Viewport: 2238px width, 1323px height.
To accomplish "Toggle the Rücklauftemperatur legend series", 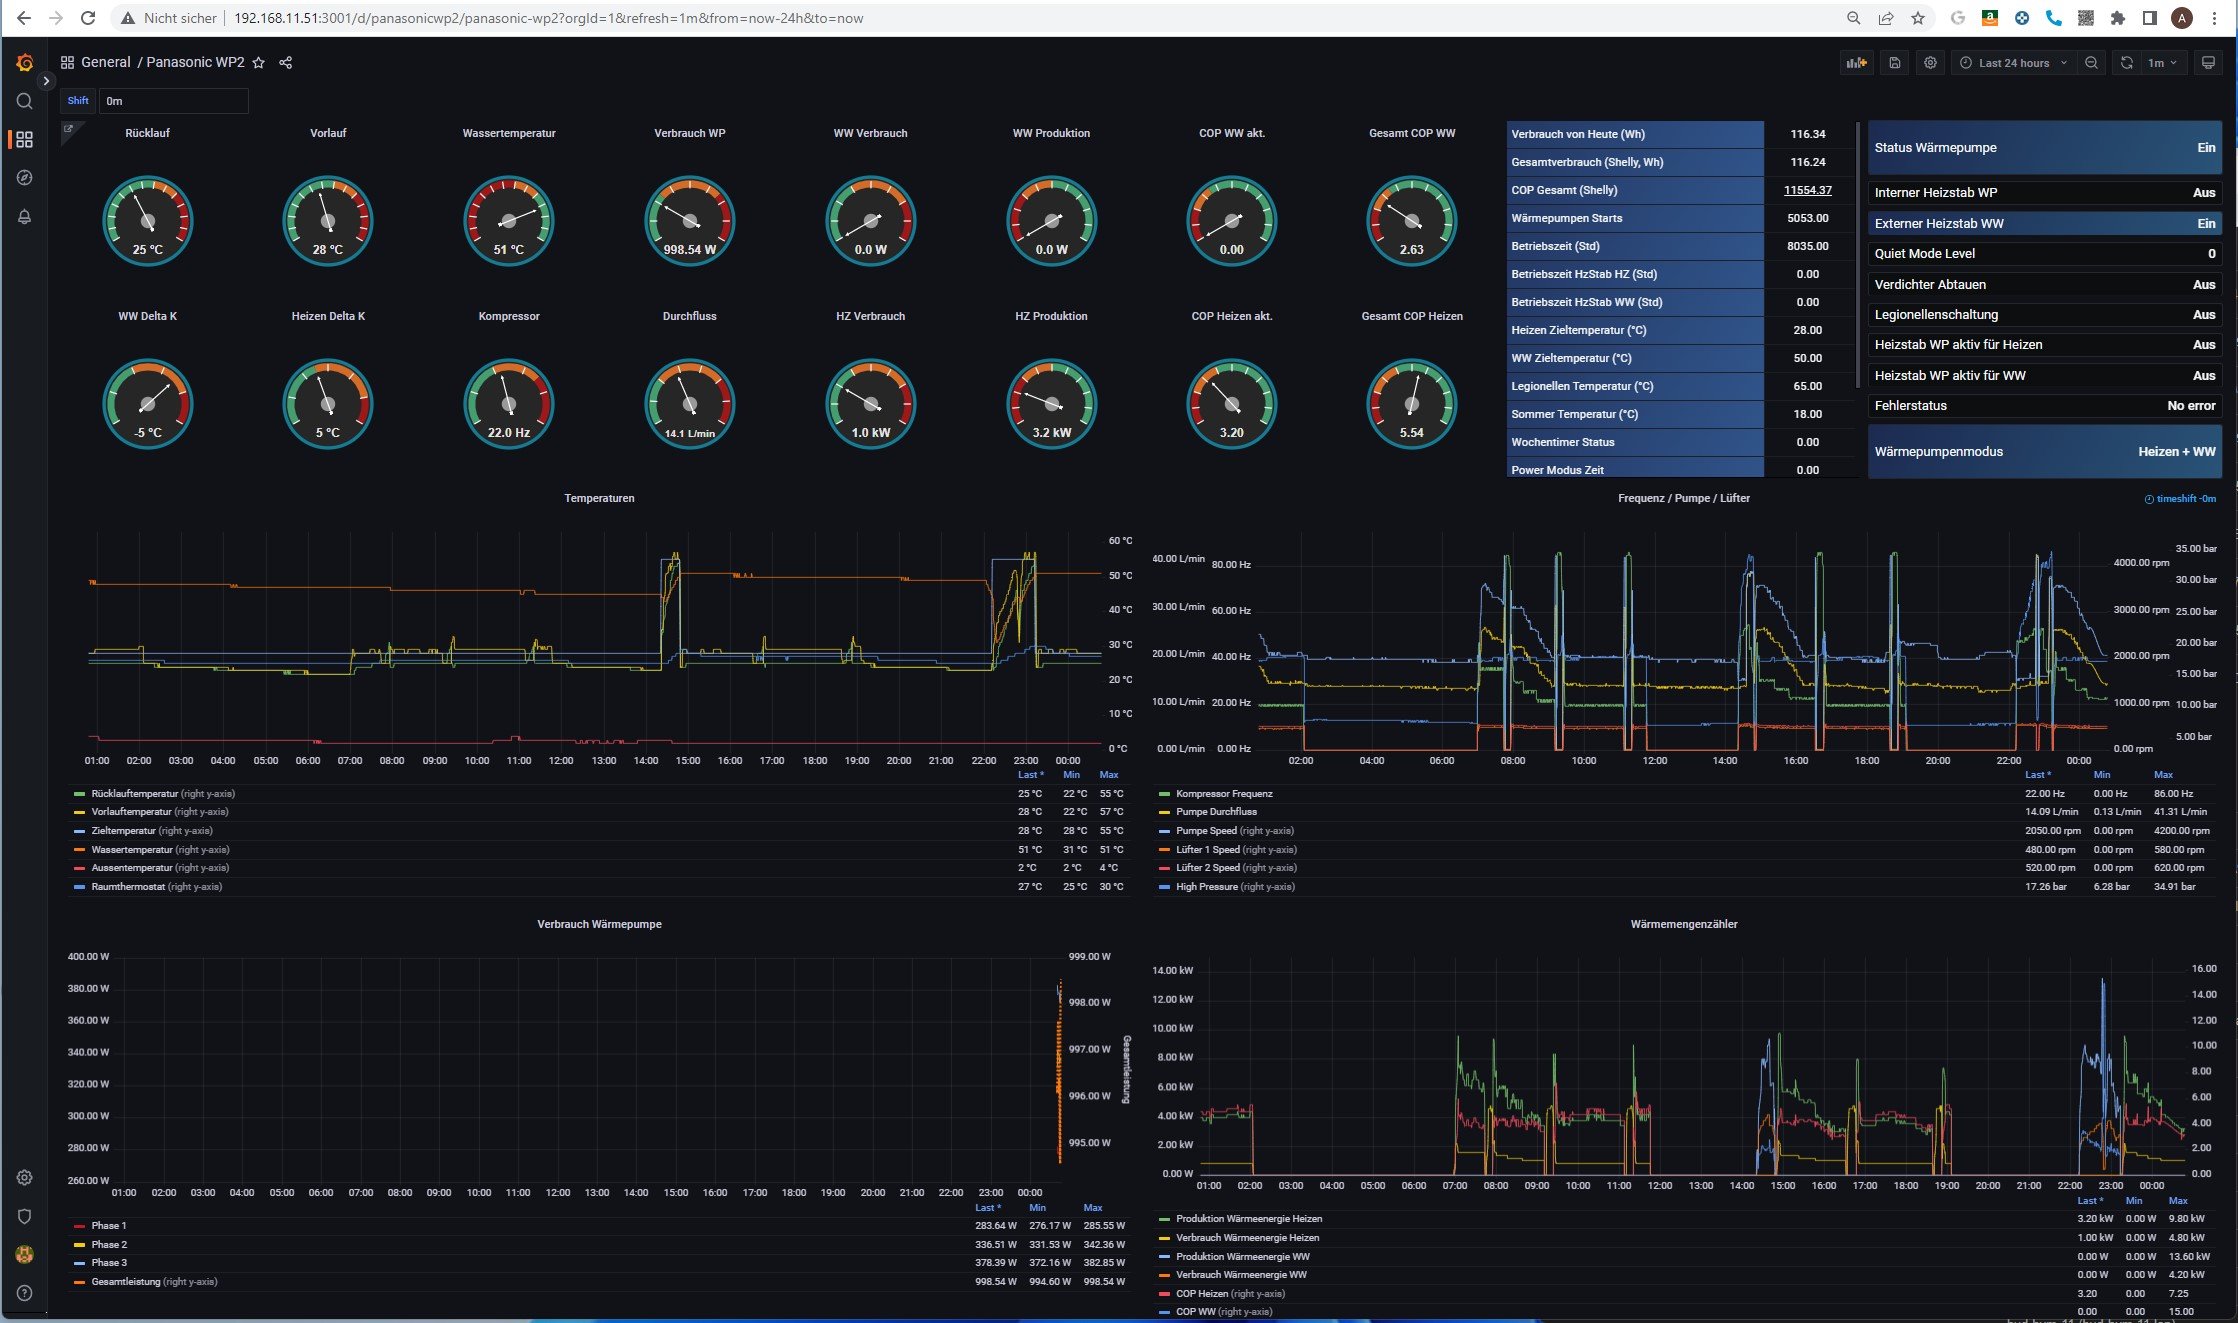I will tap(162, 794).
